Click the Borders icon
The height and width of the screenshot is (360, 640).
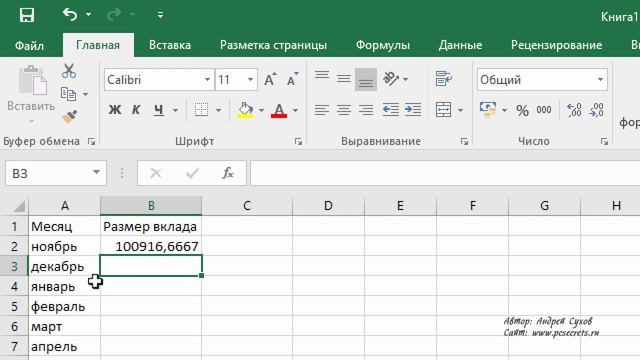click(201, 110)
